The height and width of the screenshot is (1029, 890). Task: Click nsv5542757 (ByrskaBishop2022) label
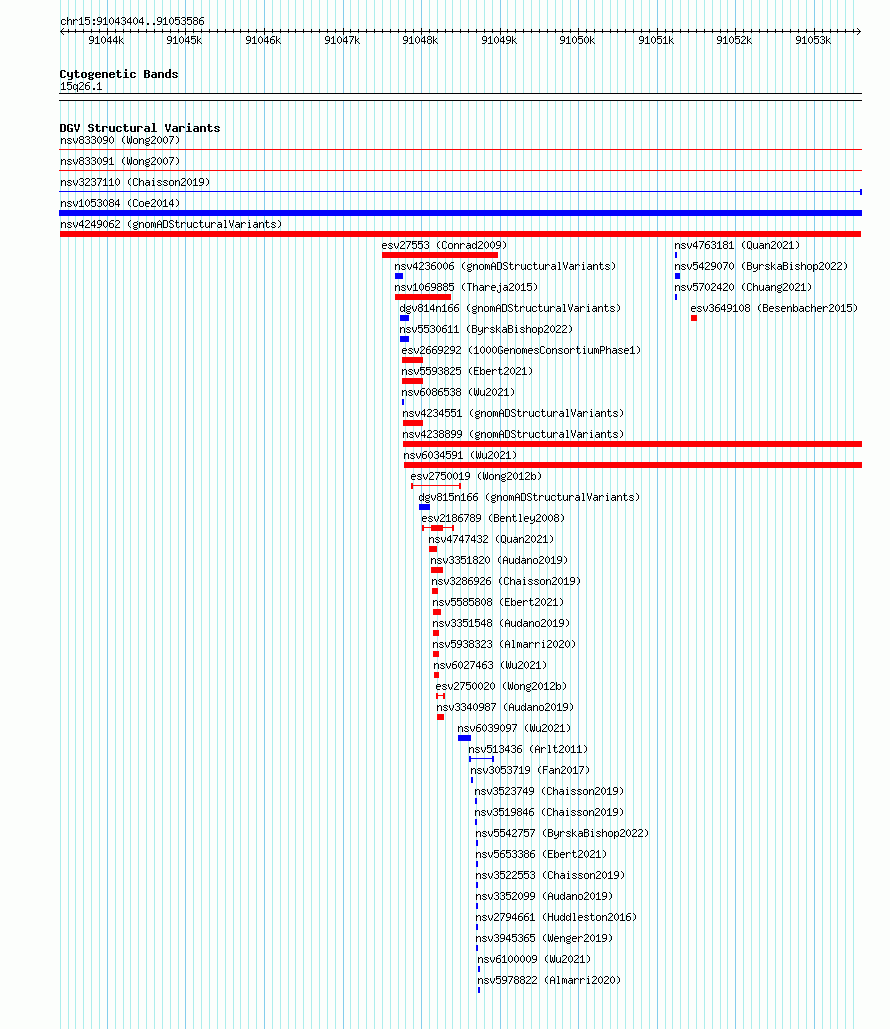point(562,833)
